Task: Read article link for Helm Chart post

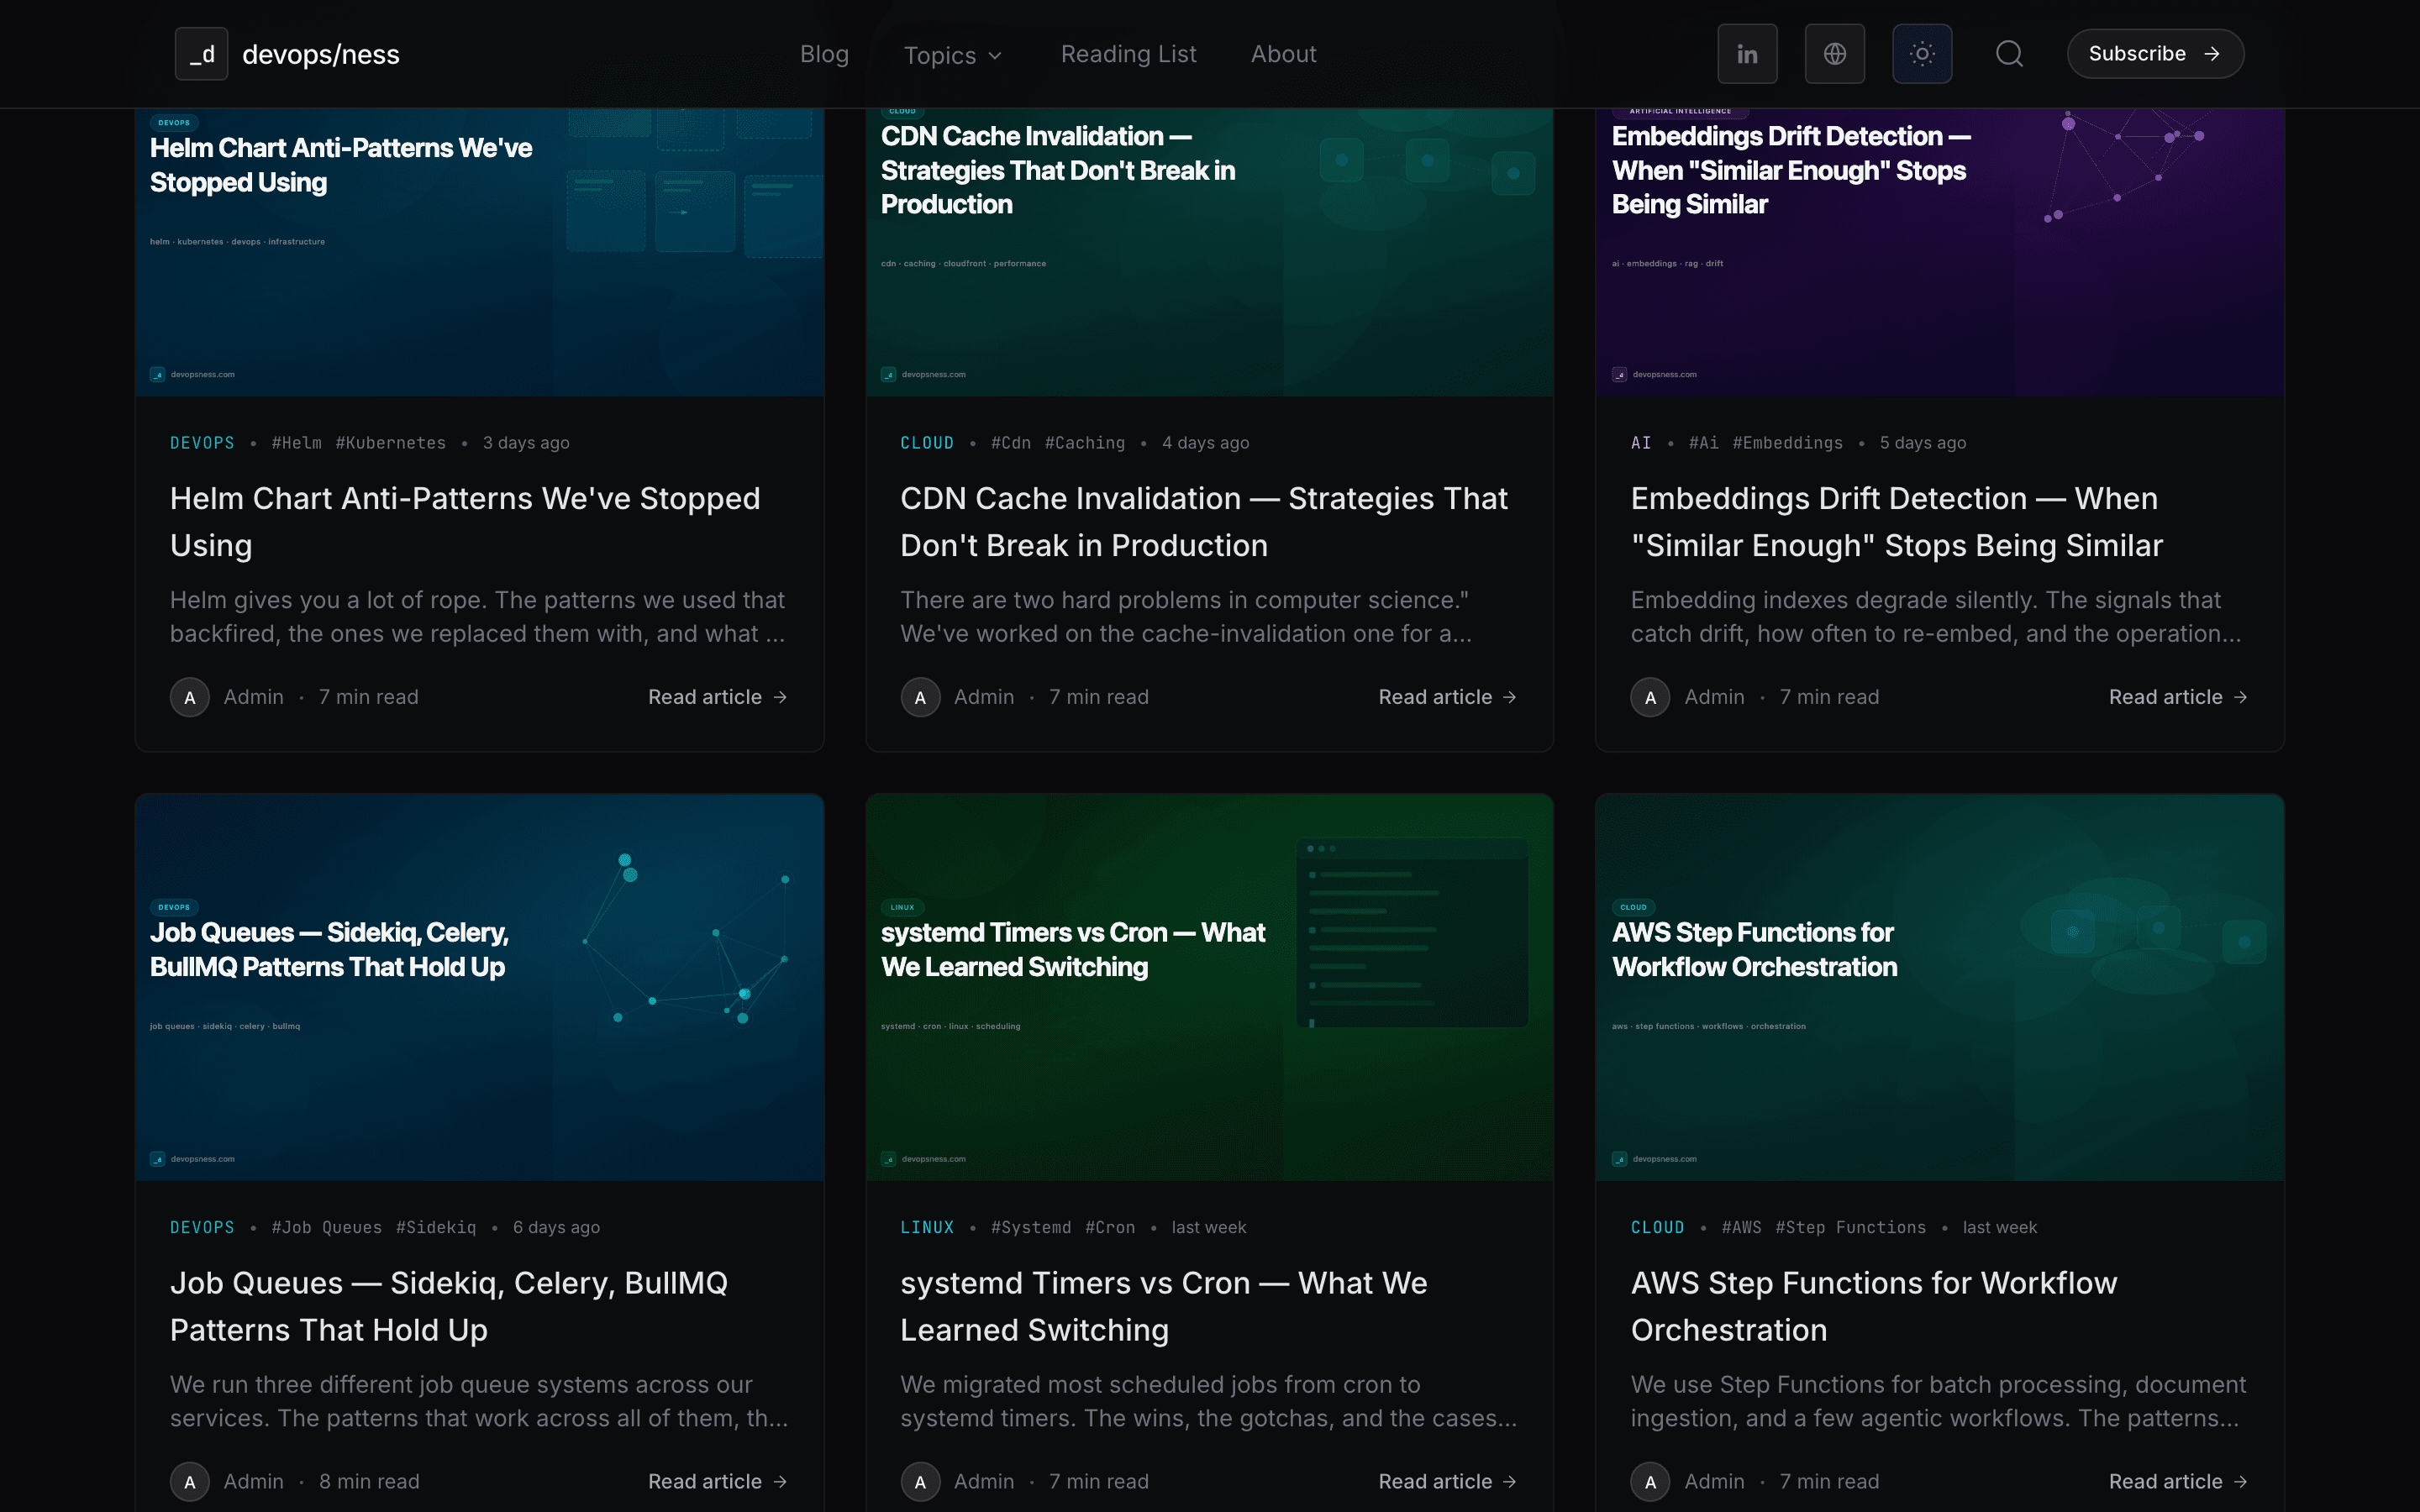Action: pos(718,697)
